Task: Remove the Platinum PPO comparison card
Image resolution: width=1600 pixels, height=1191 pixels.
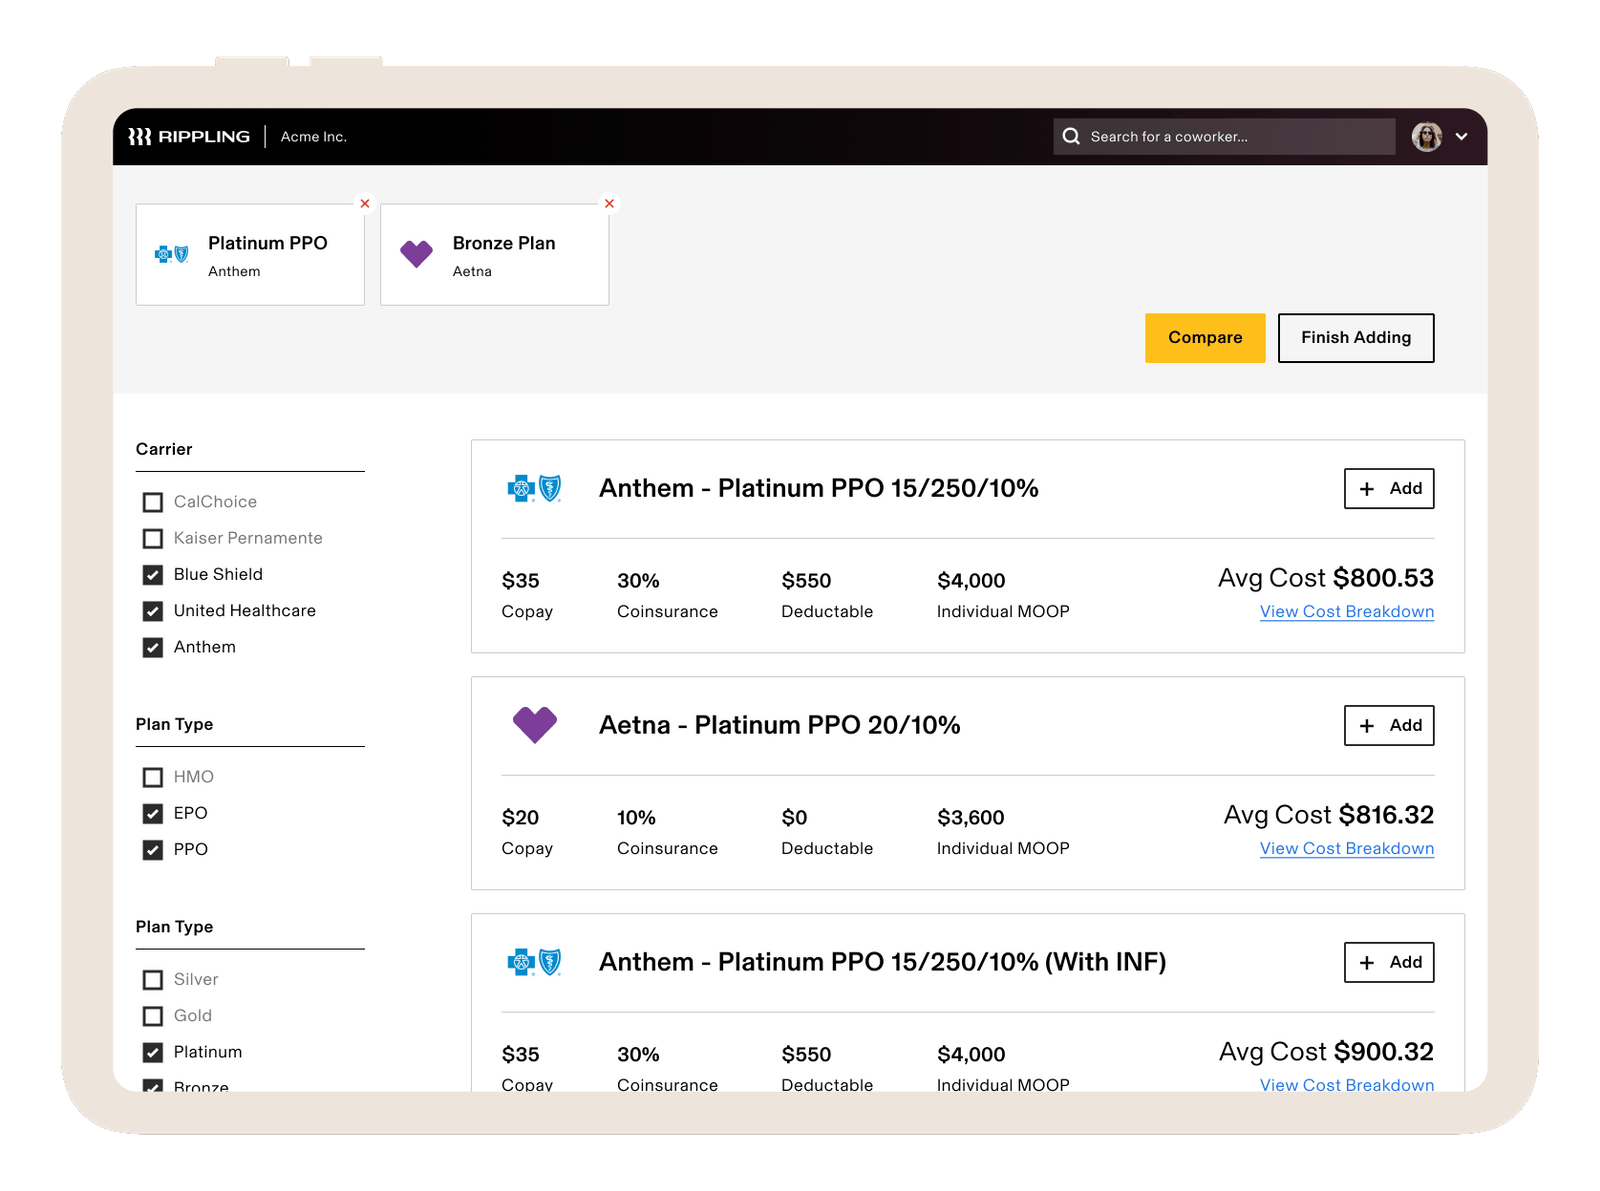Action: pyautogui.click(x=364, y=203)
